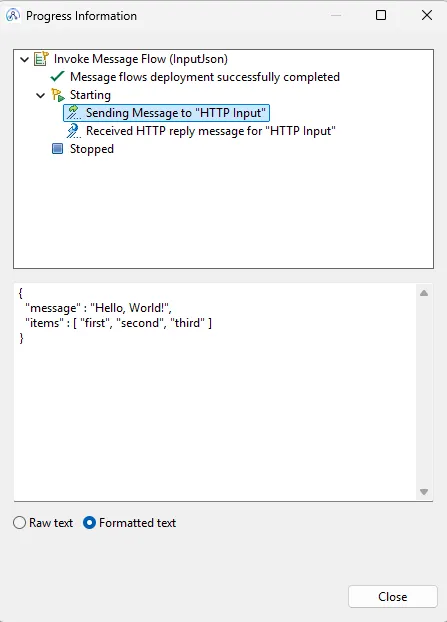The width and height of the screenshot is (447, 622).
Task: Click the blue Stopped square icon
Action: pyautogui.click(x=58, y=149)
